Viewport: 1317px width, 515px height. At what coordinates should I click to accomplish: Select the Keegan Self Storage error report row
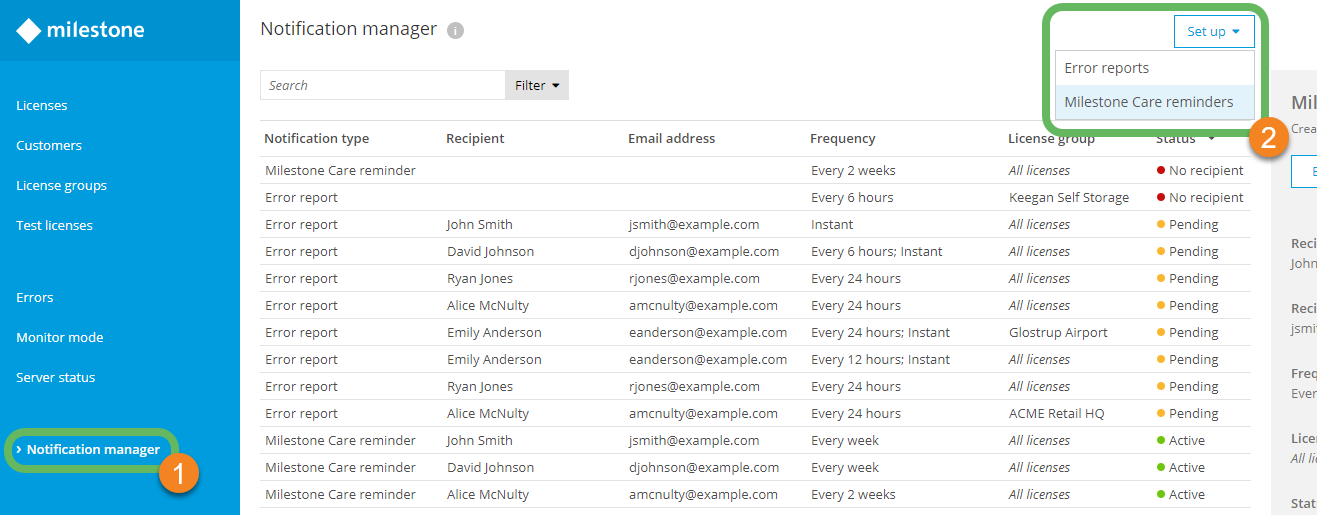click(x=754, y=198)
